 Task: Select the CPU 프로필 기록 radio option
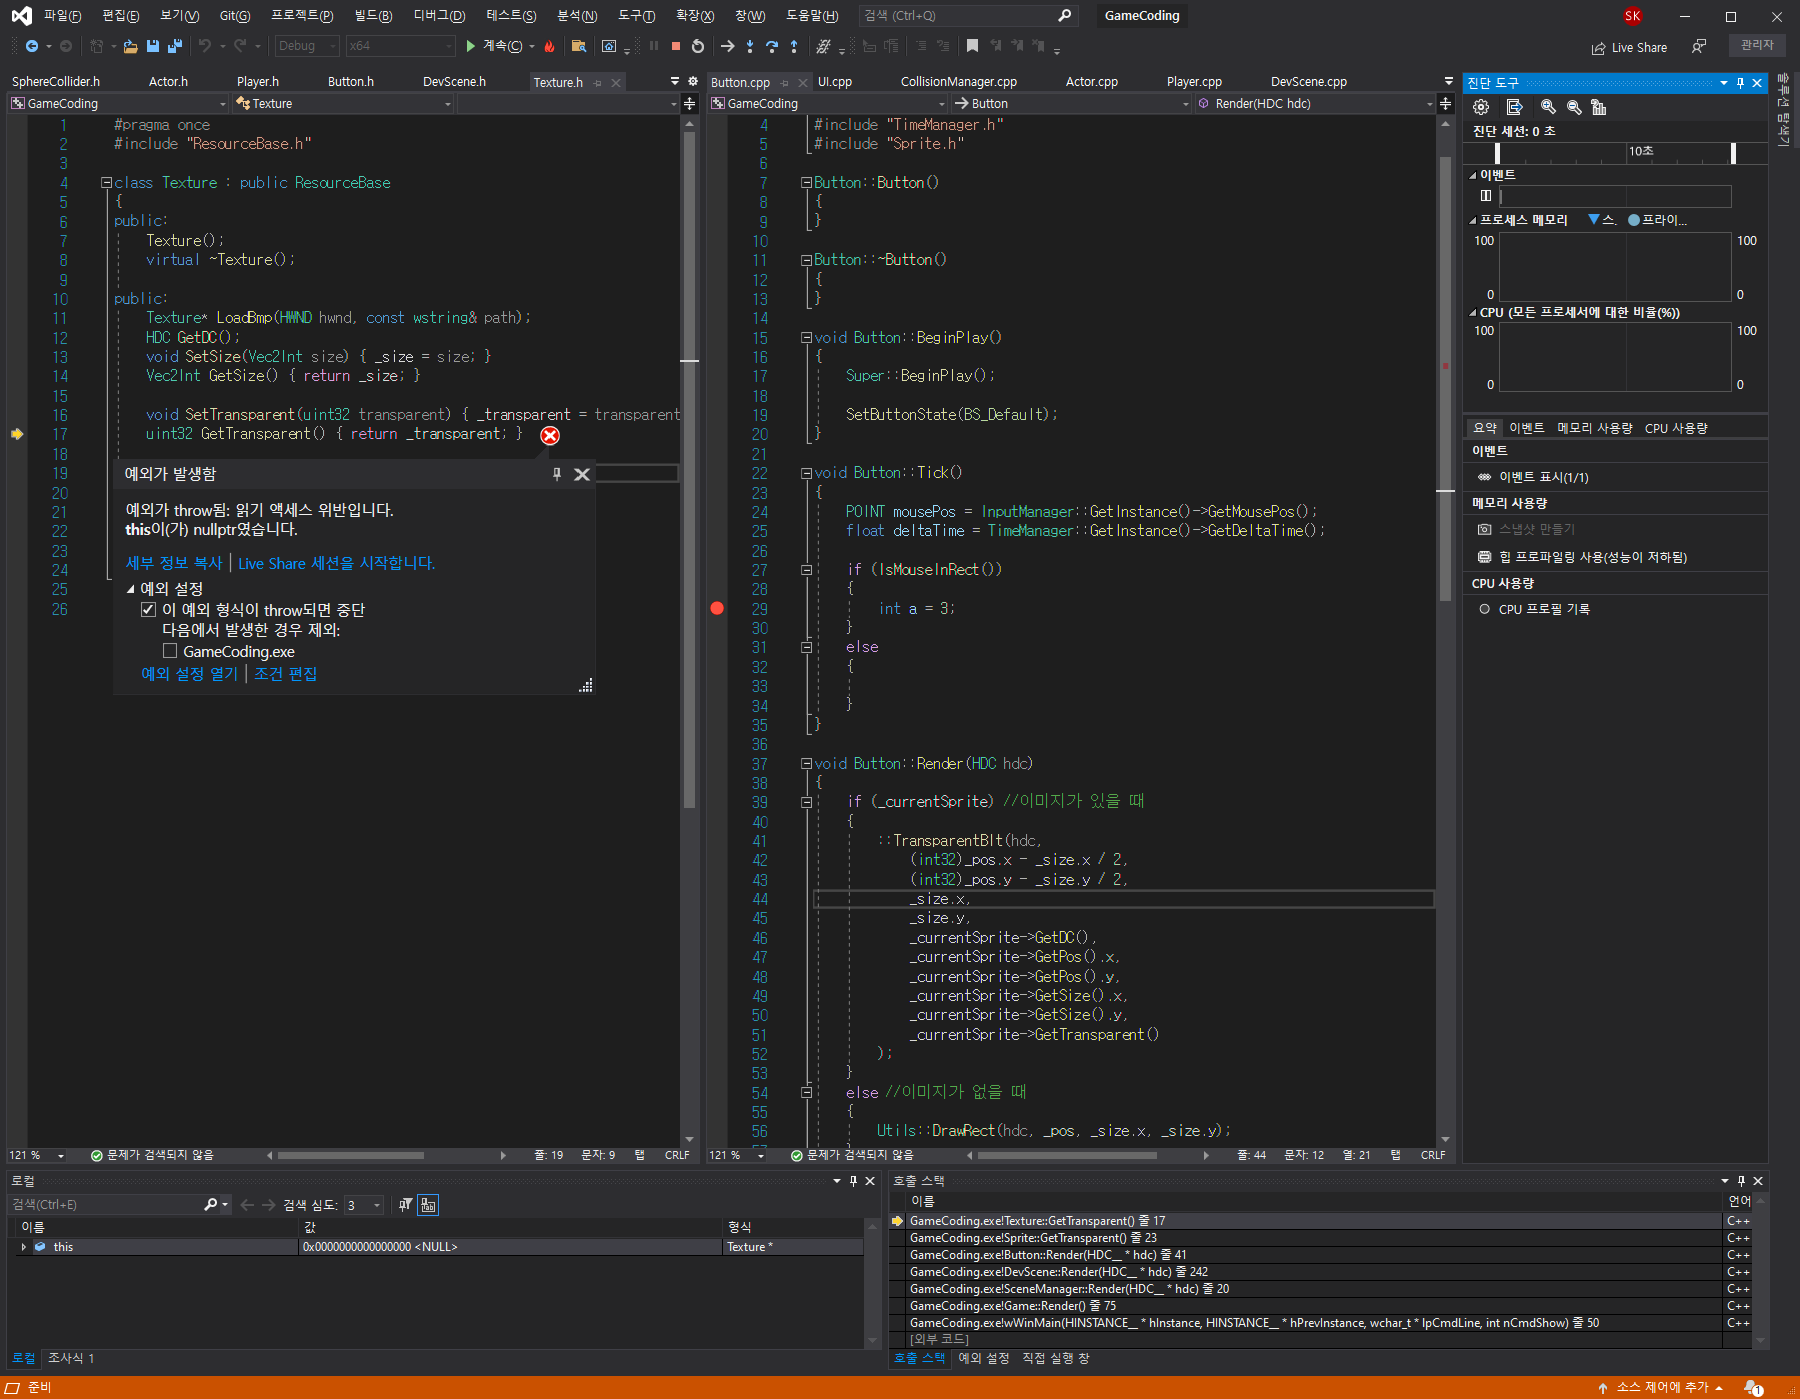click(x=1484, y=609)
